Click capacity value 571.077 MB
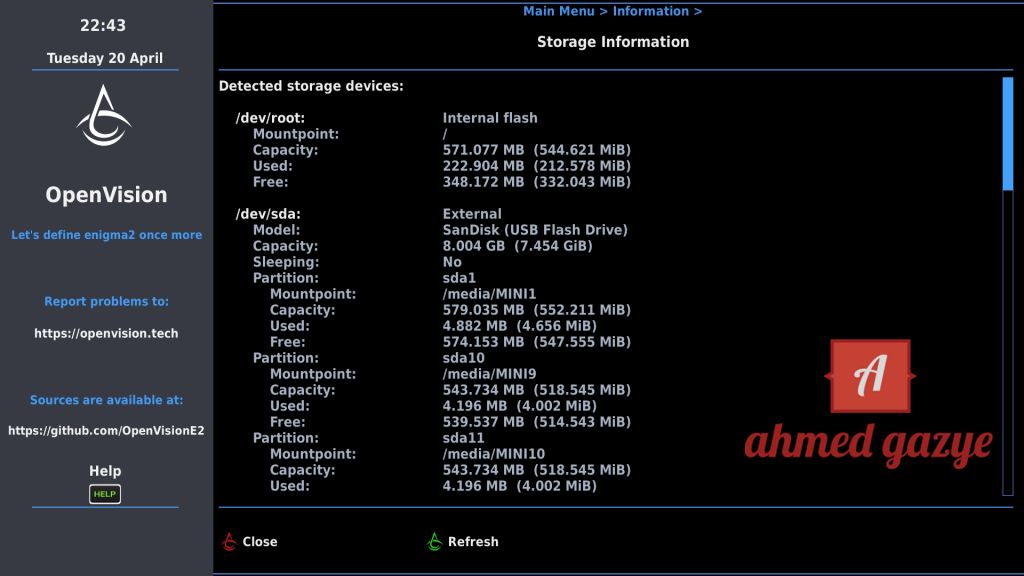Screen dimensions: 1024x576 point(483,150)
